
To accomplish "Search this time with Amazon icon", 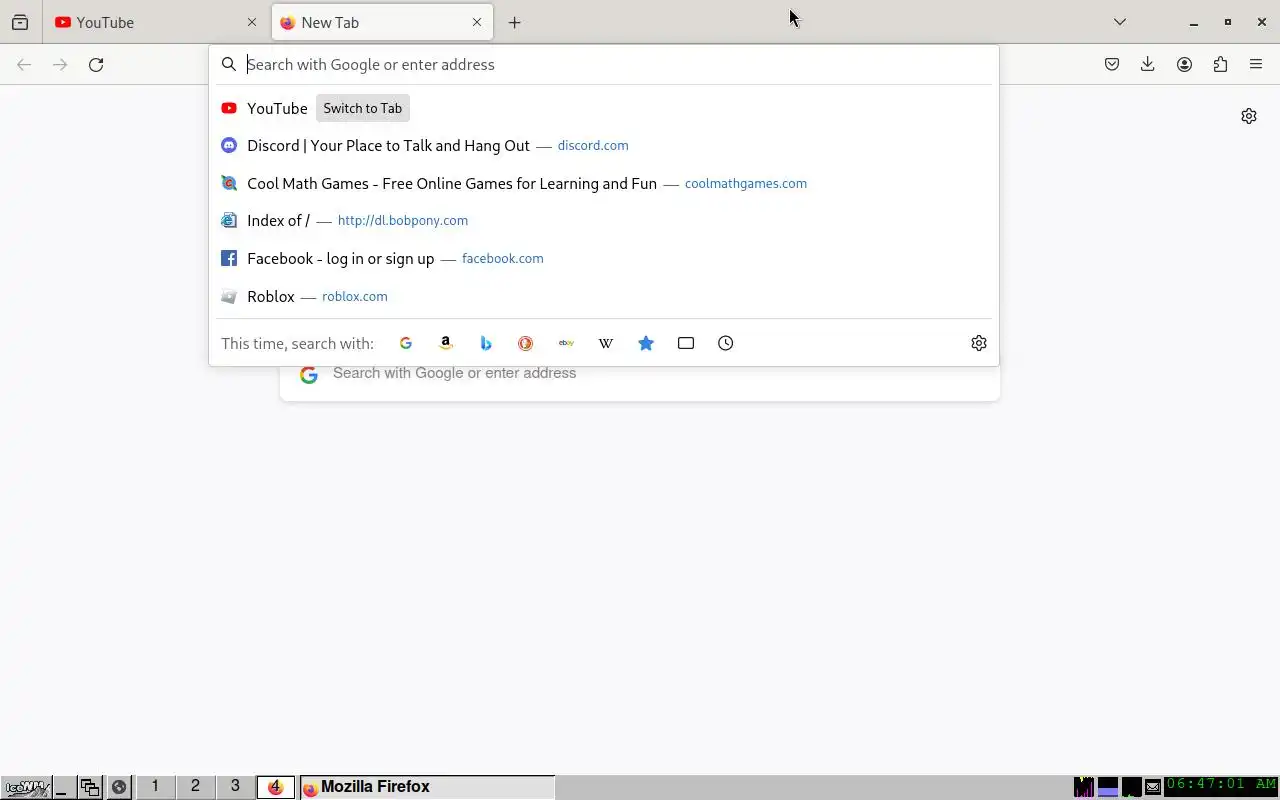I will [x=446, y=343].
